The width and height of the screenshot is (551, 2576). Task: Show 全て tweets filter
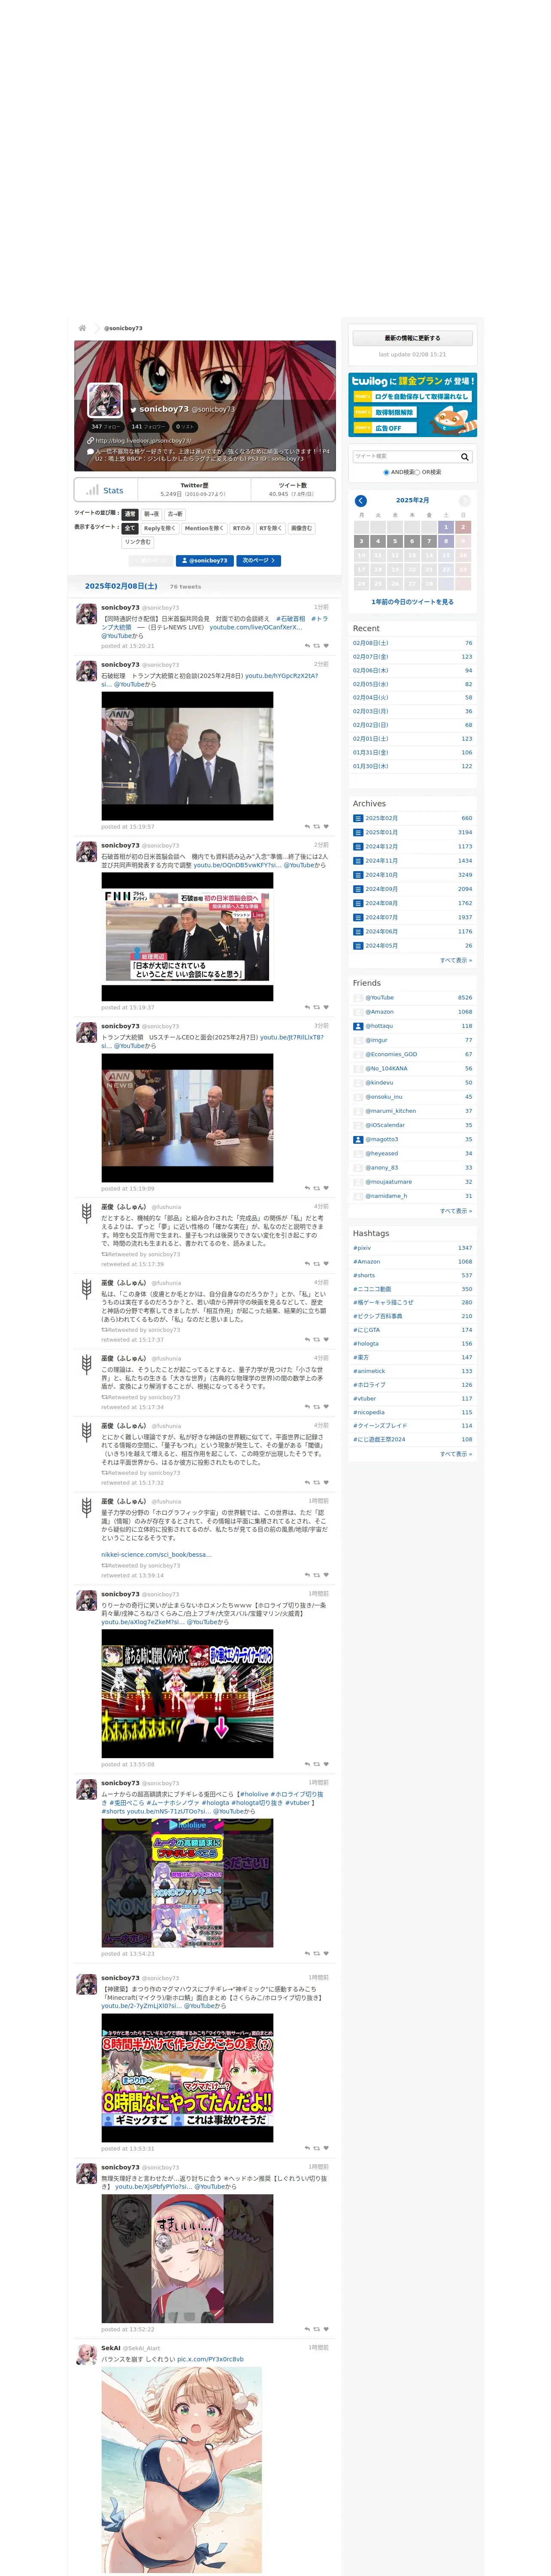tap(130, 528)
